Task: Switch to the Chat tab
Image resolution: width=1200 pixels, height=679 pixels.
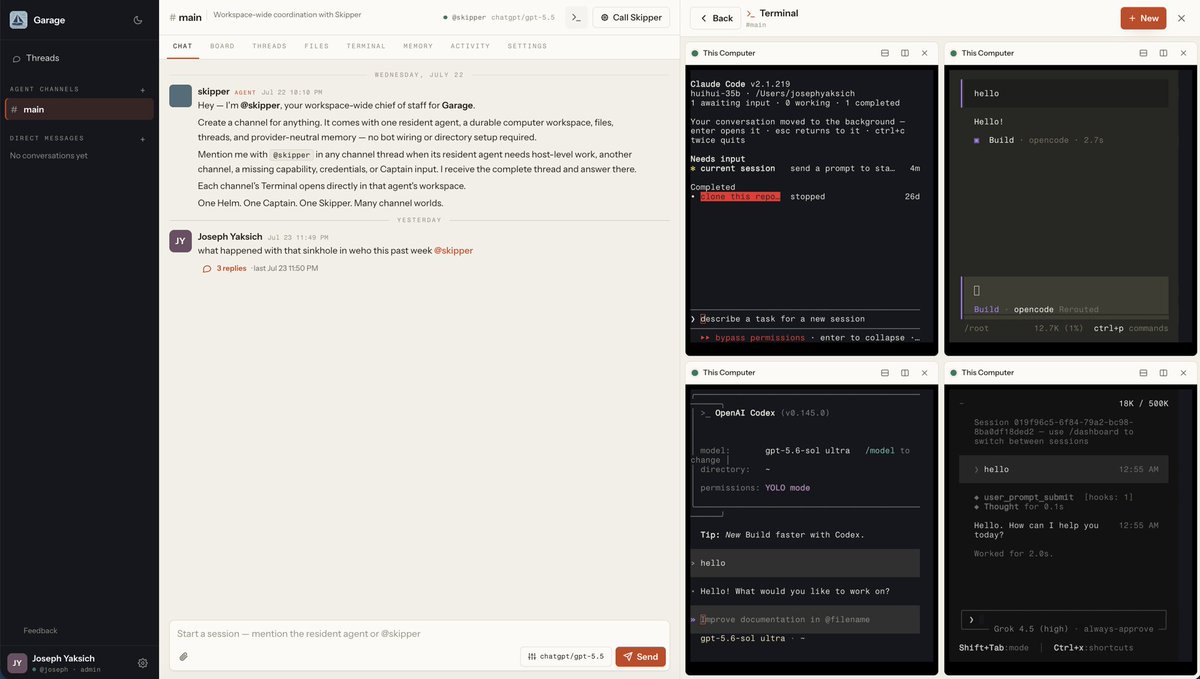Action: coord(182,46)
